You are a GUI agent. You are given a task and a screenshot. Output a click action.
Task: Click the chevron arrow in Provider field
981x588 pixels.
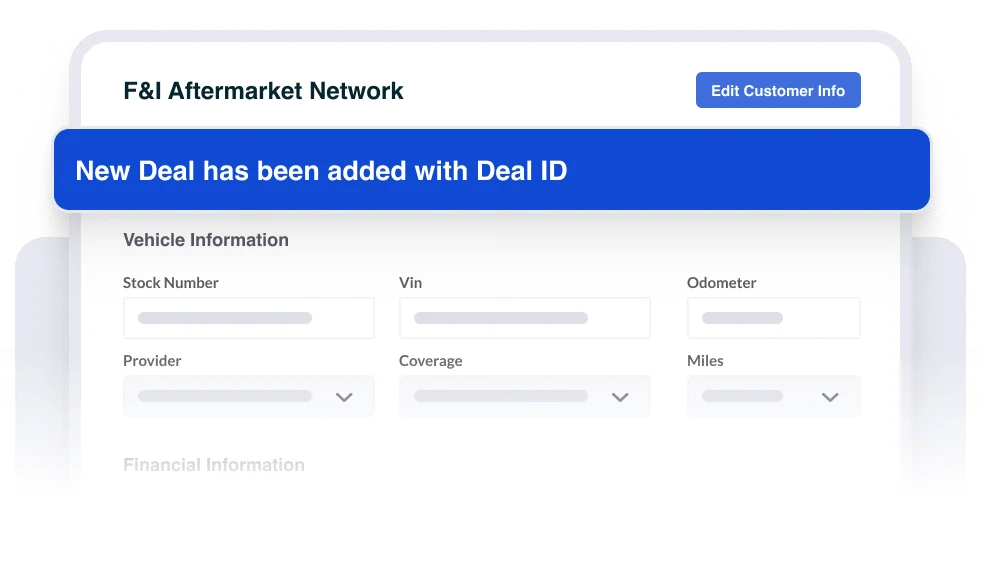pos(344,397)
